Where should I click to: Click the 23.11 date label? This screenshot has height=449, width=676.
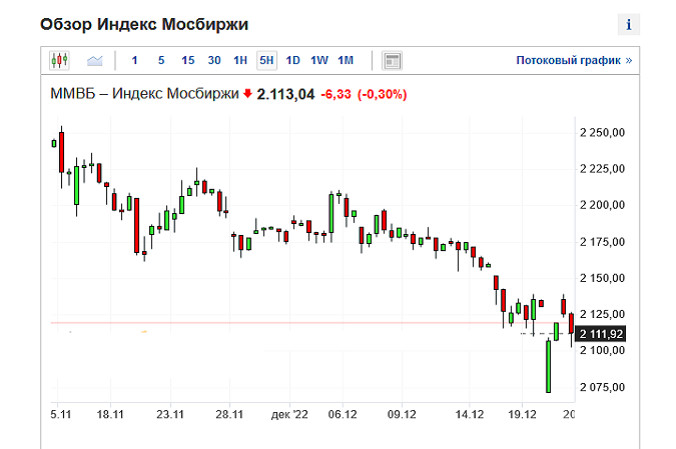point(170,414)
